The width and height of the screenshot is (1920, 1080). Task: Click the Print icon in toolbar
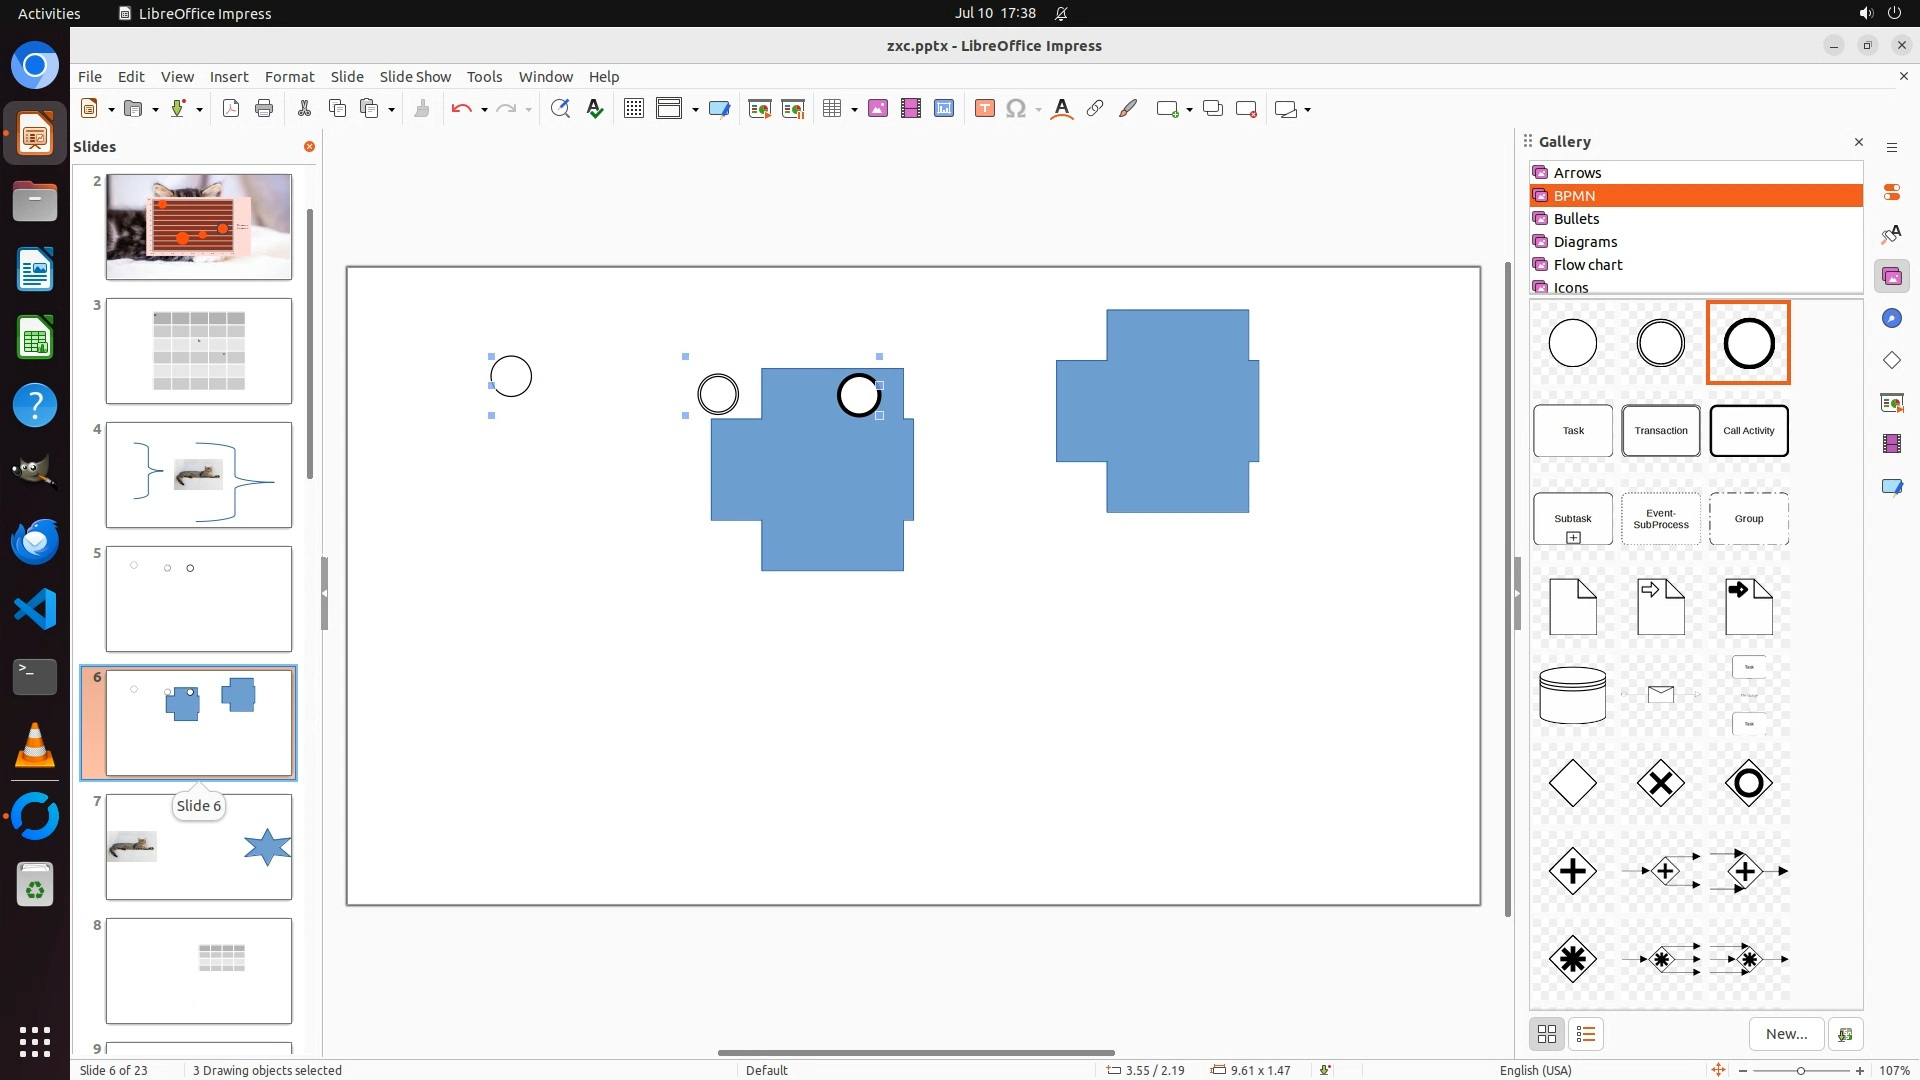point(264,109)
